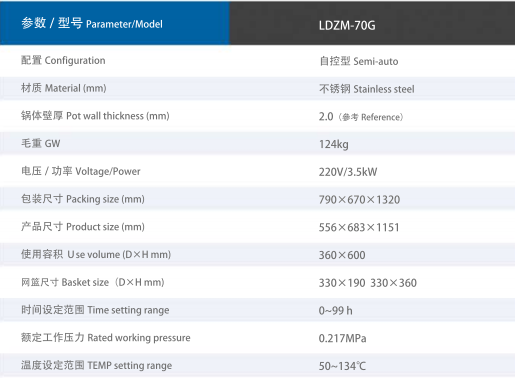Select the Semi-auto configuration value

point(359,61)
